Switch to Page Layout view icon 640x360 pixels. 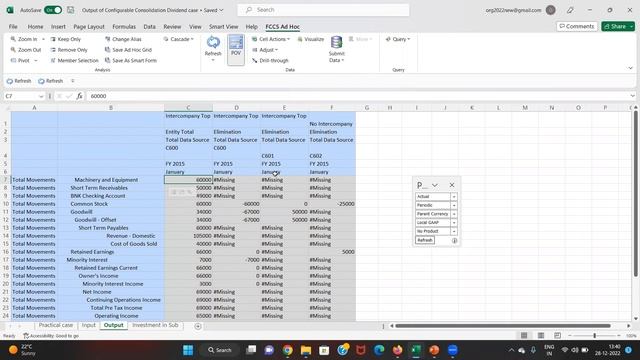541,336
